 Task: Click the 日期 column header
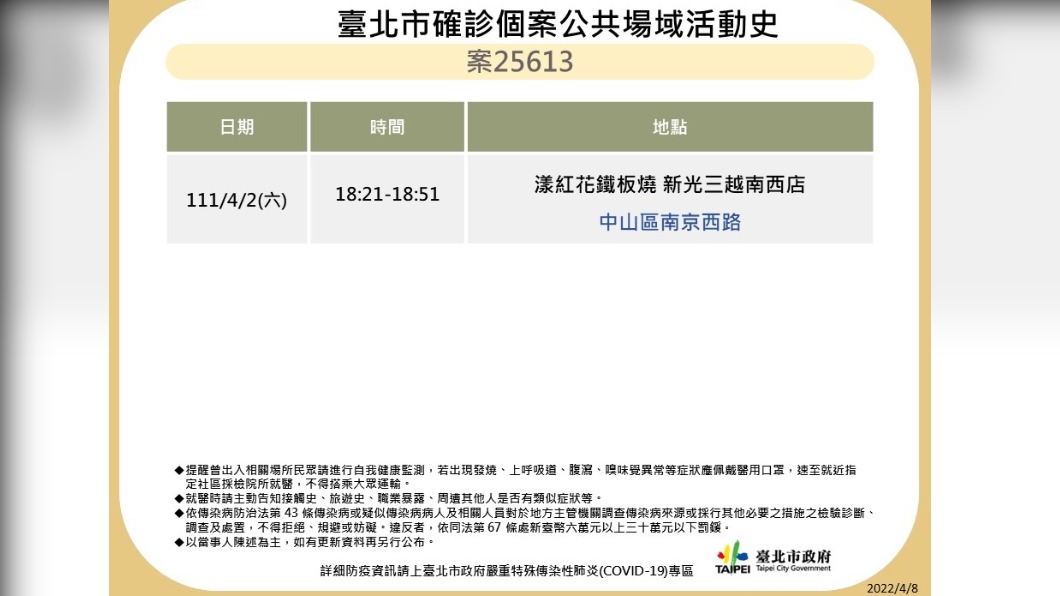pos(237,126)
